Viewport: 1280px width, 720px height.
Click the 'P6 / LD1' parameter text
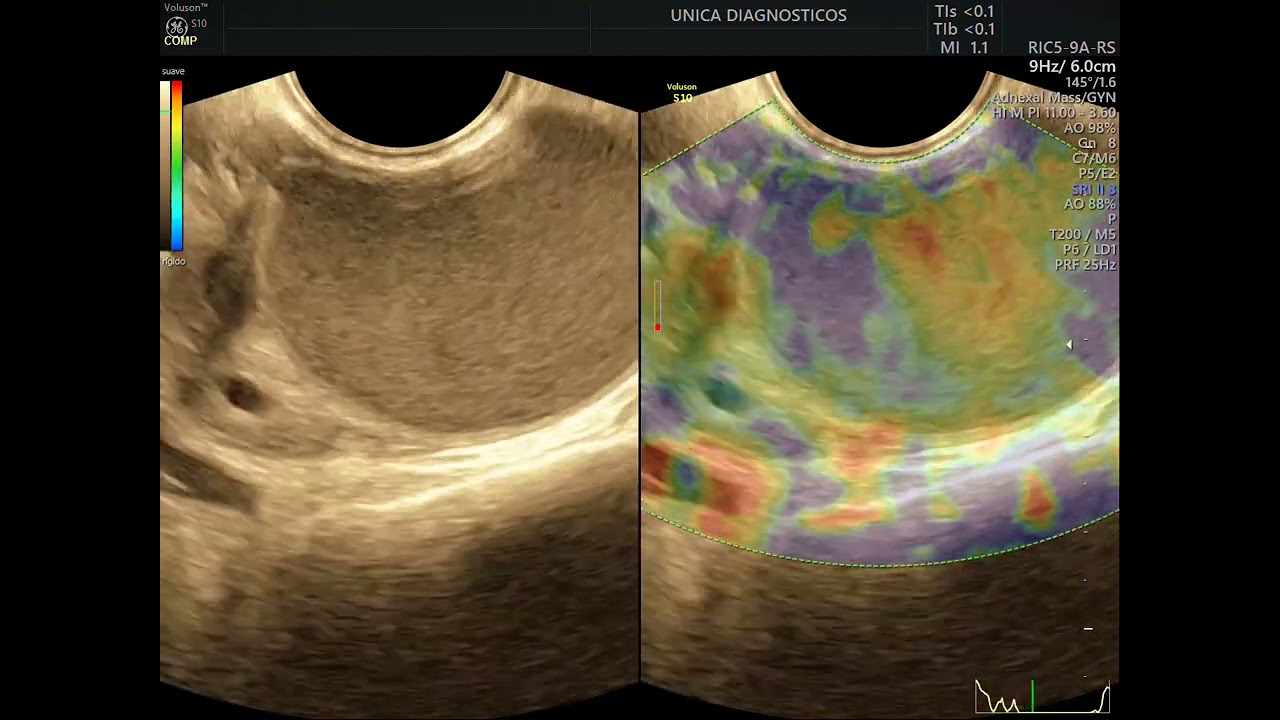tap(1089, 249)
